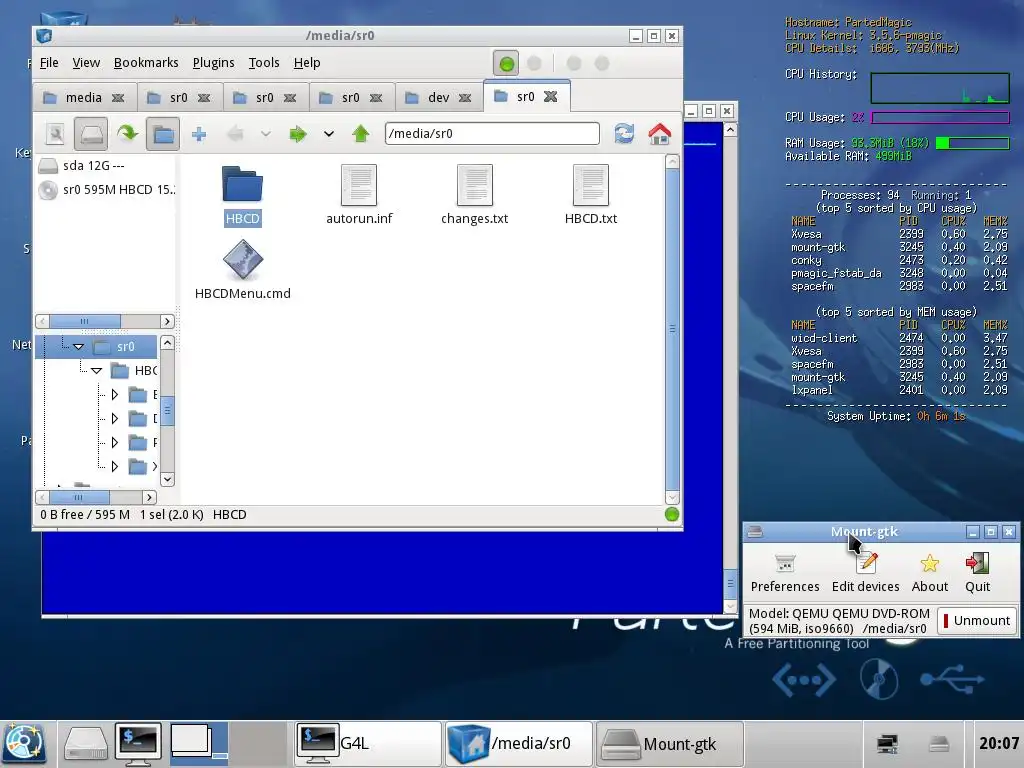Select the HBCD.txt file icon
Screen dimensions: 1024x768
[590, 185]
